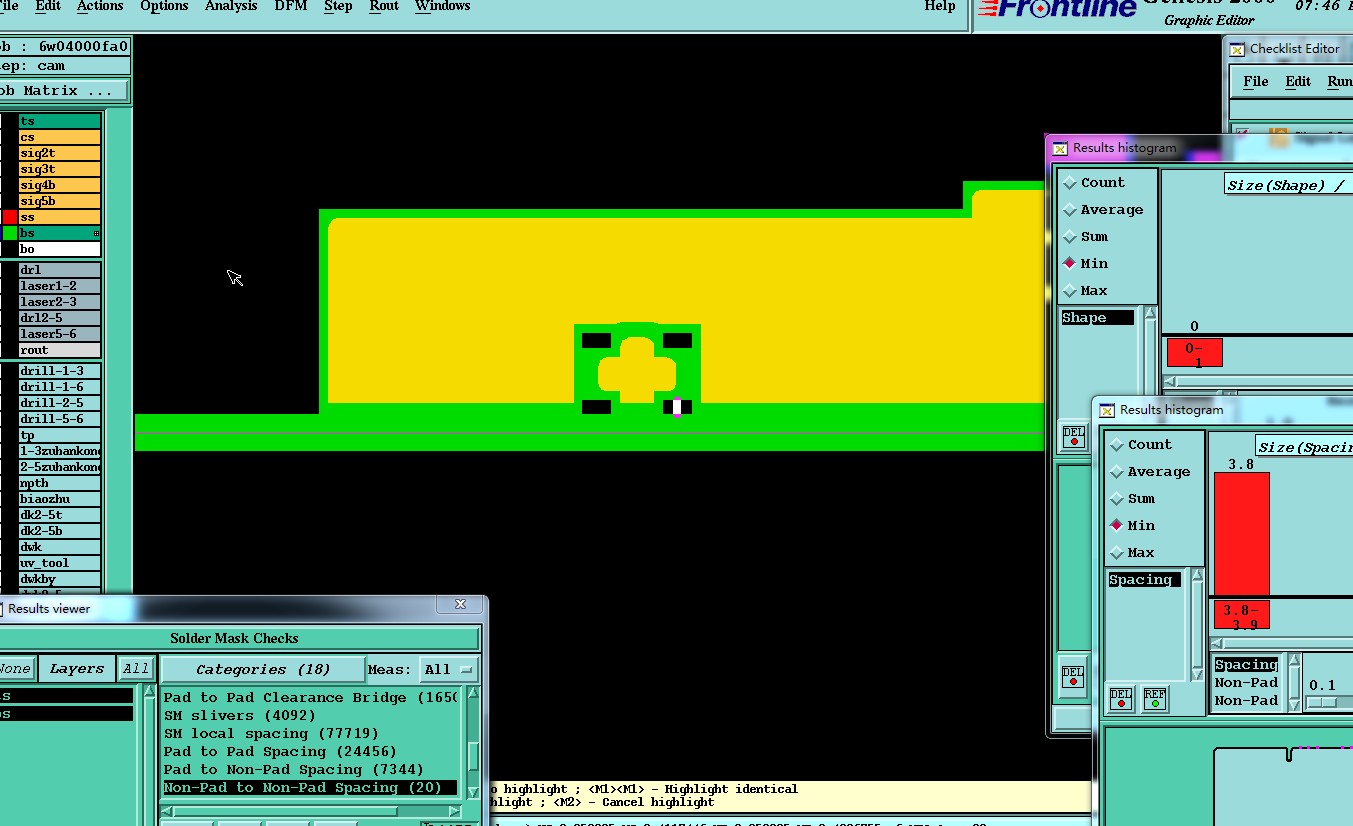1353x826 pixels.
Task: Select the sig2t layer row
Action: [x=60, y=153]
